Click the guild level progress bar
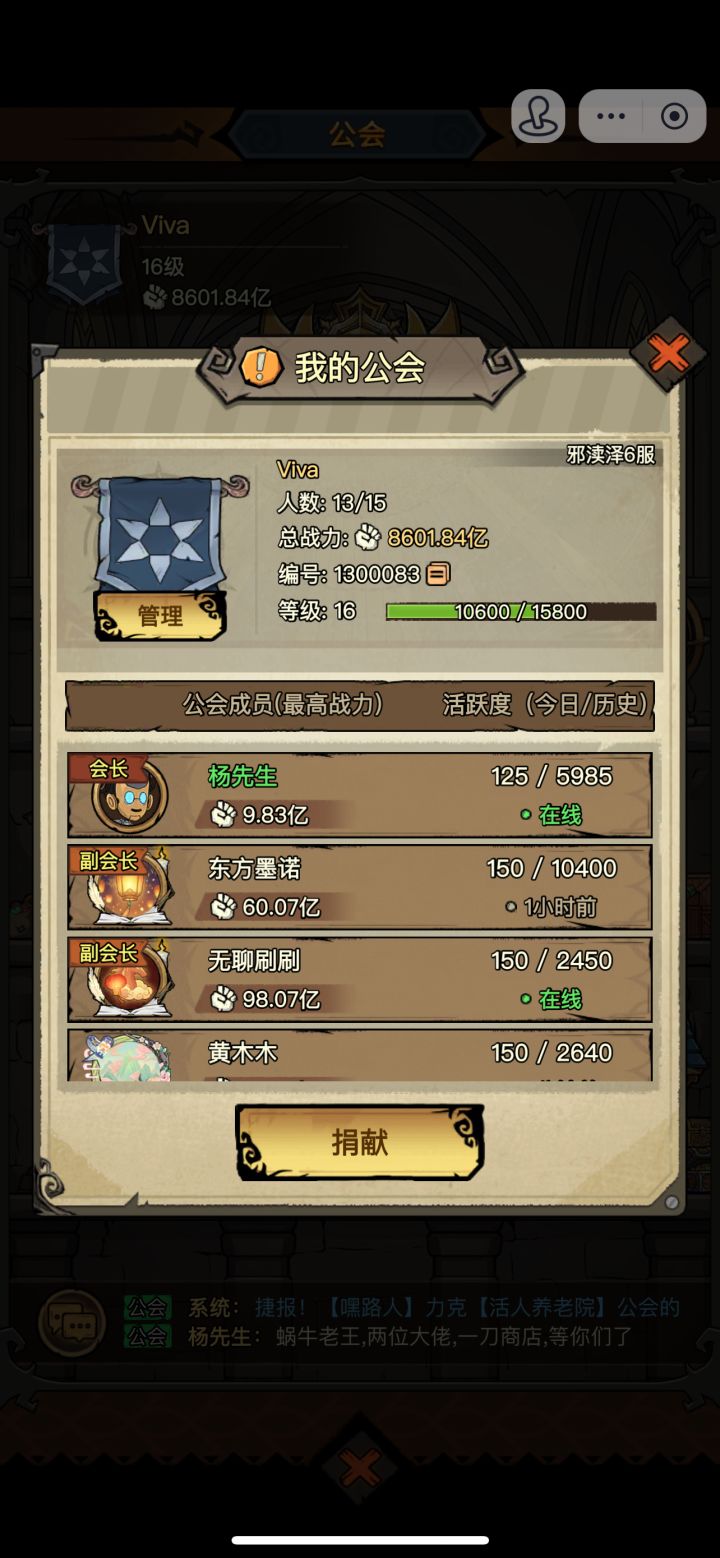Viewport: 720px width, 1558px height. (x=521, y=611)
